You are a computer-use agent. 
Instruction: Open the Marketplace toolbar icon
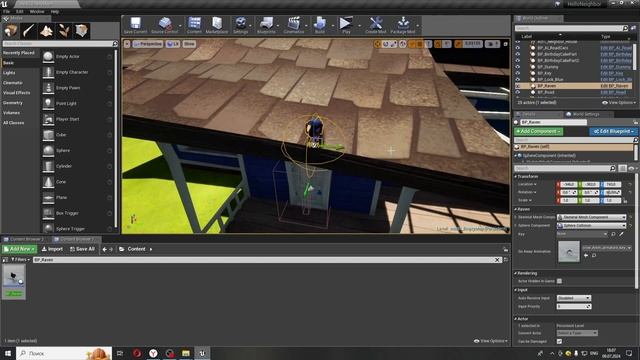(217, 24)
